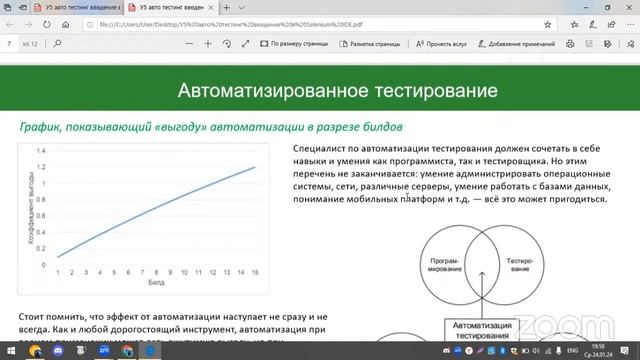Click the save PDF icon
This screenshot has height=360, width=640.
pyautogui.click(x=589, y=44)
